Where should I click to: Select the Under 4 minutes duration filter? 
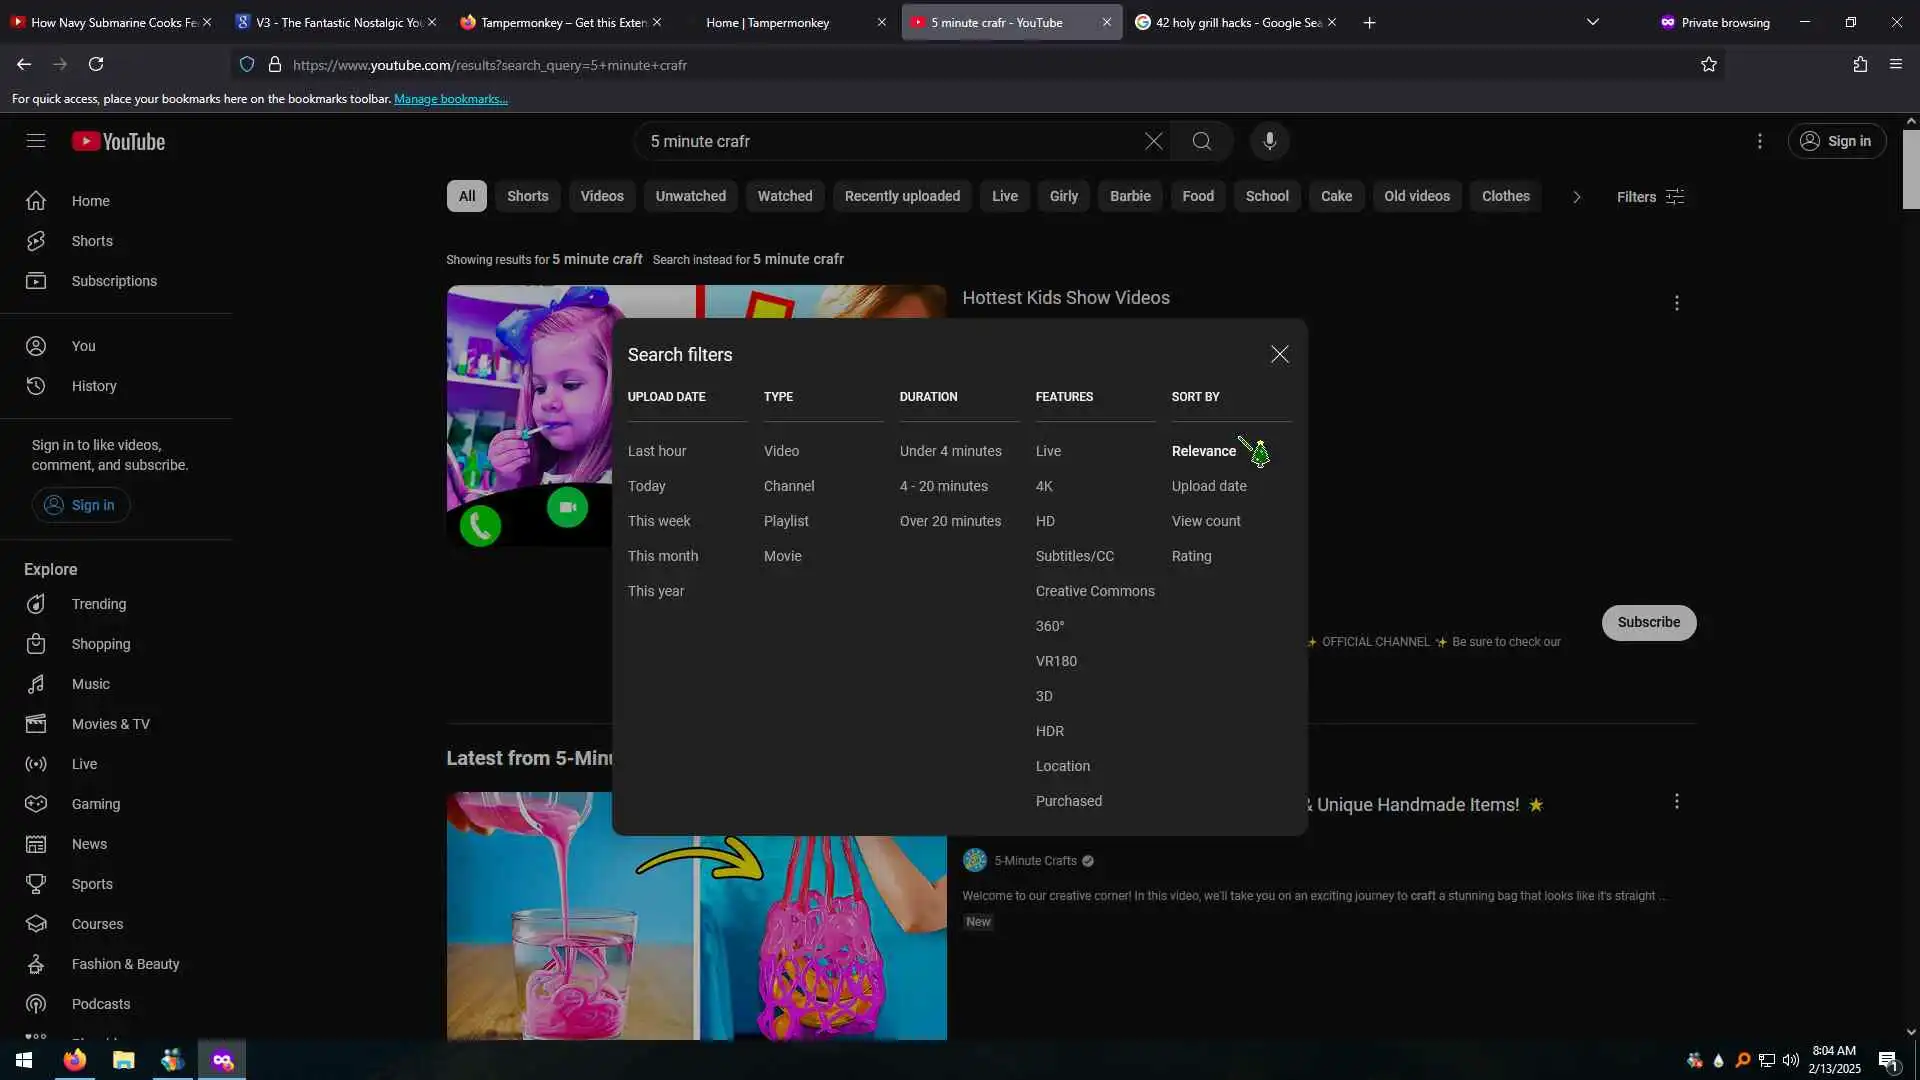coord(949,451)
